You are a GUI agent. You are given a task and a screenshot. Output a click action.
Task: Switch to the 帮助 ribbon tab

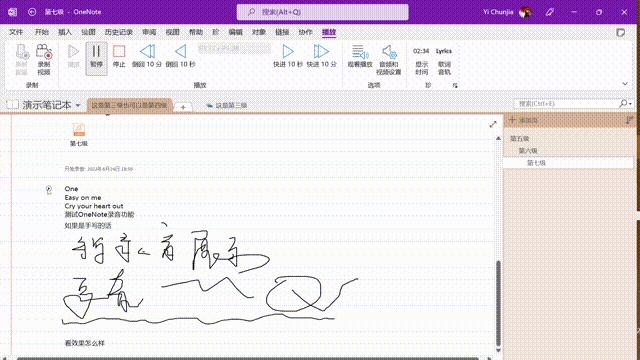point(196,32)
